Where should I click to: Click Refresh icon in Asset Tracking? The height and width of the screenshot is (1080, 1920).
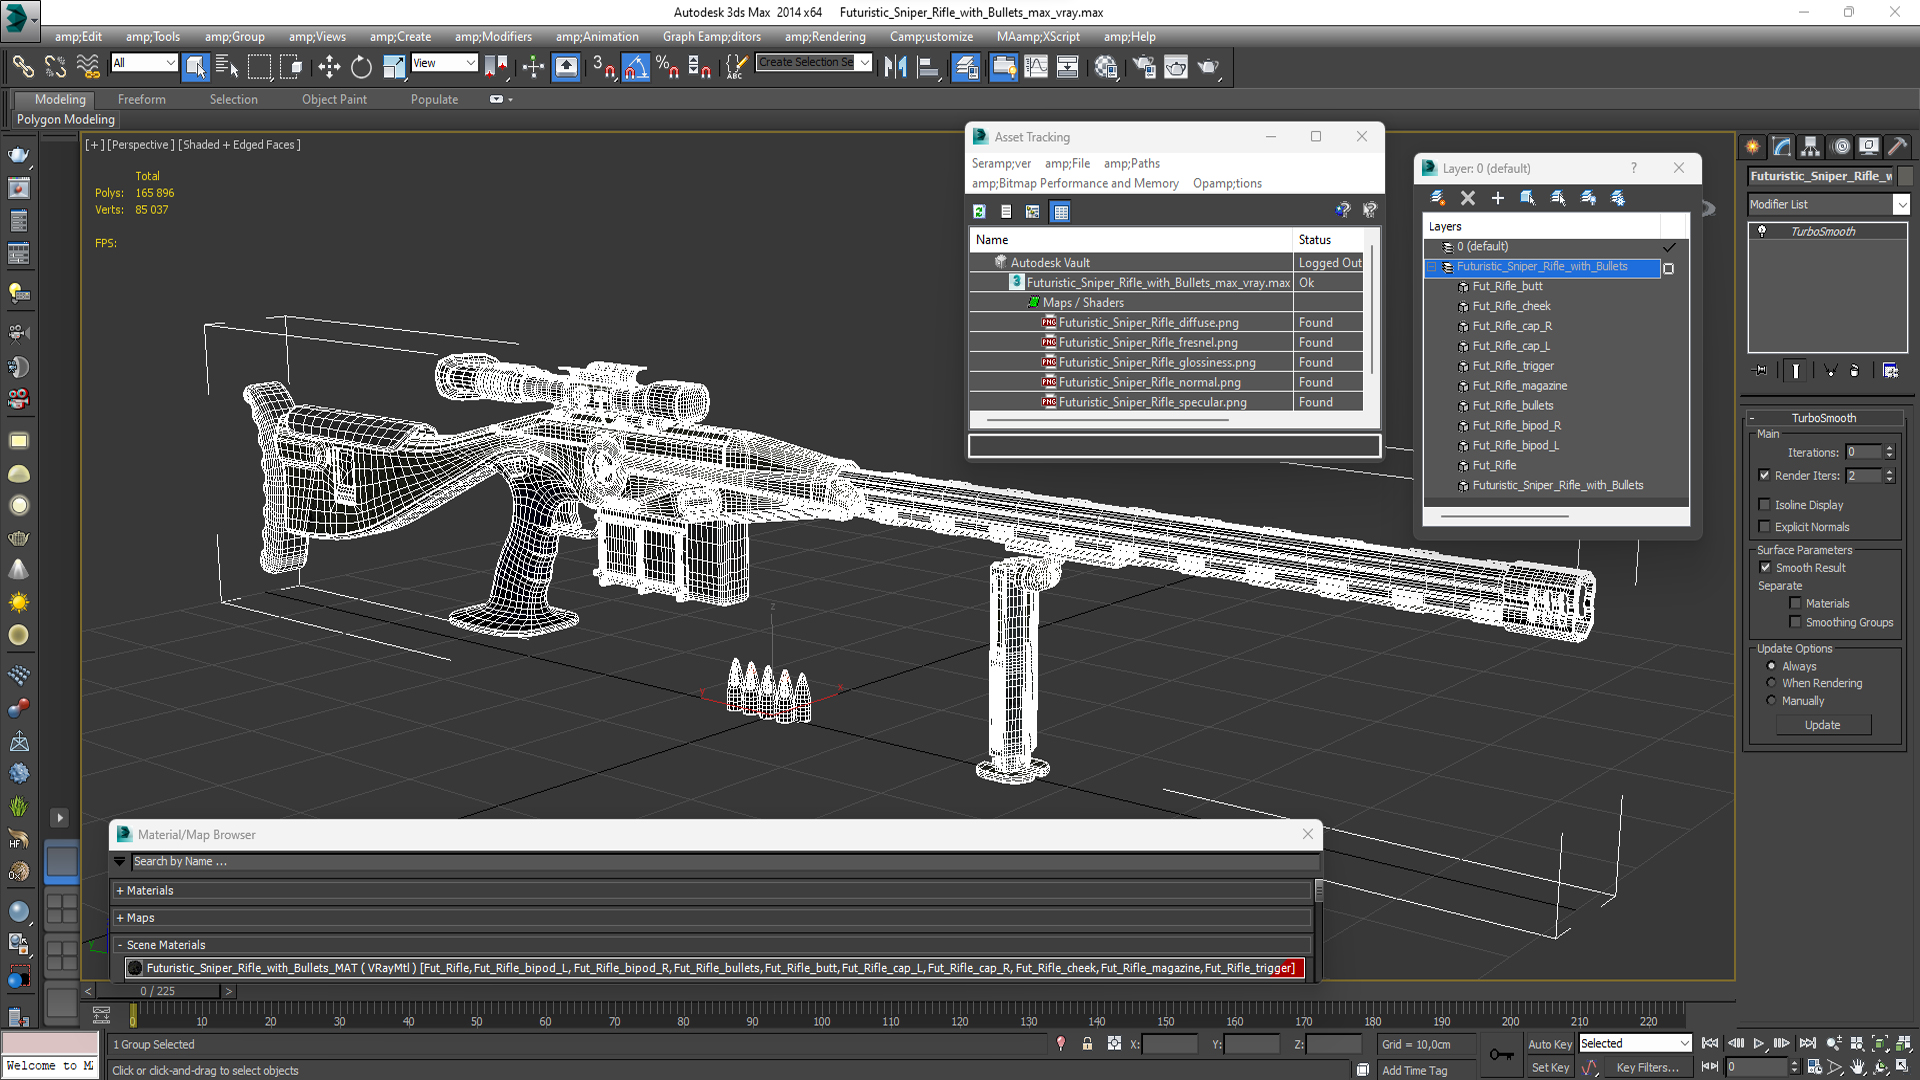point(980,211)
